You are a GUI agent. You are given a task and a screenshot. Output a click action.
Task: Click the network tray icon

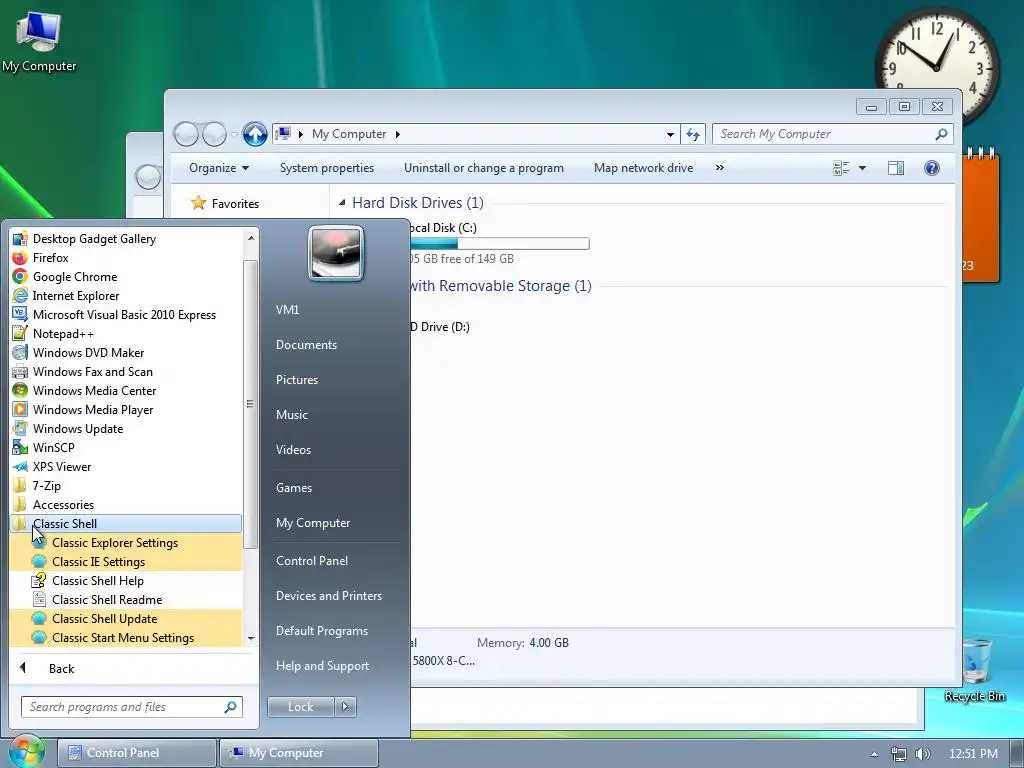(x=899, y=754)
